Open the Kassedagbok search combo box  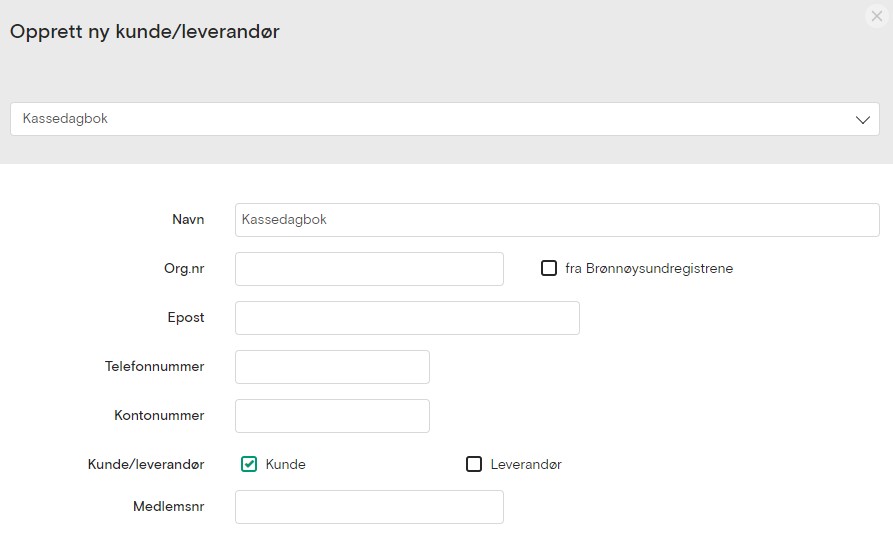pyautogui.click(x=430, y=119)
